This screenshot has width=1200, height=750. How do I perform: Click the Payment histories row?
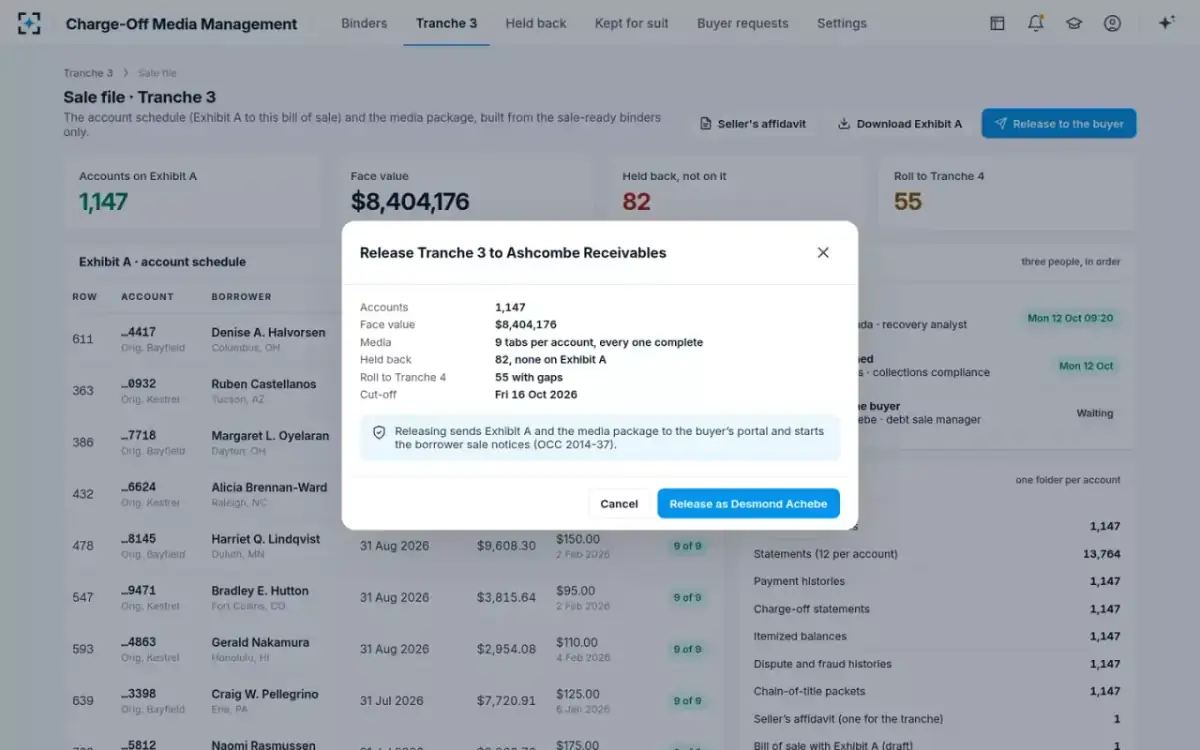tap(937, 582)
